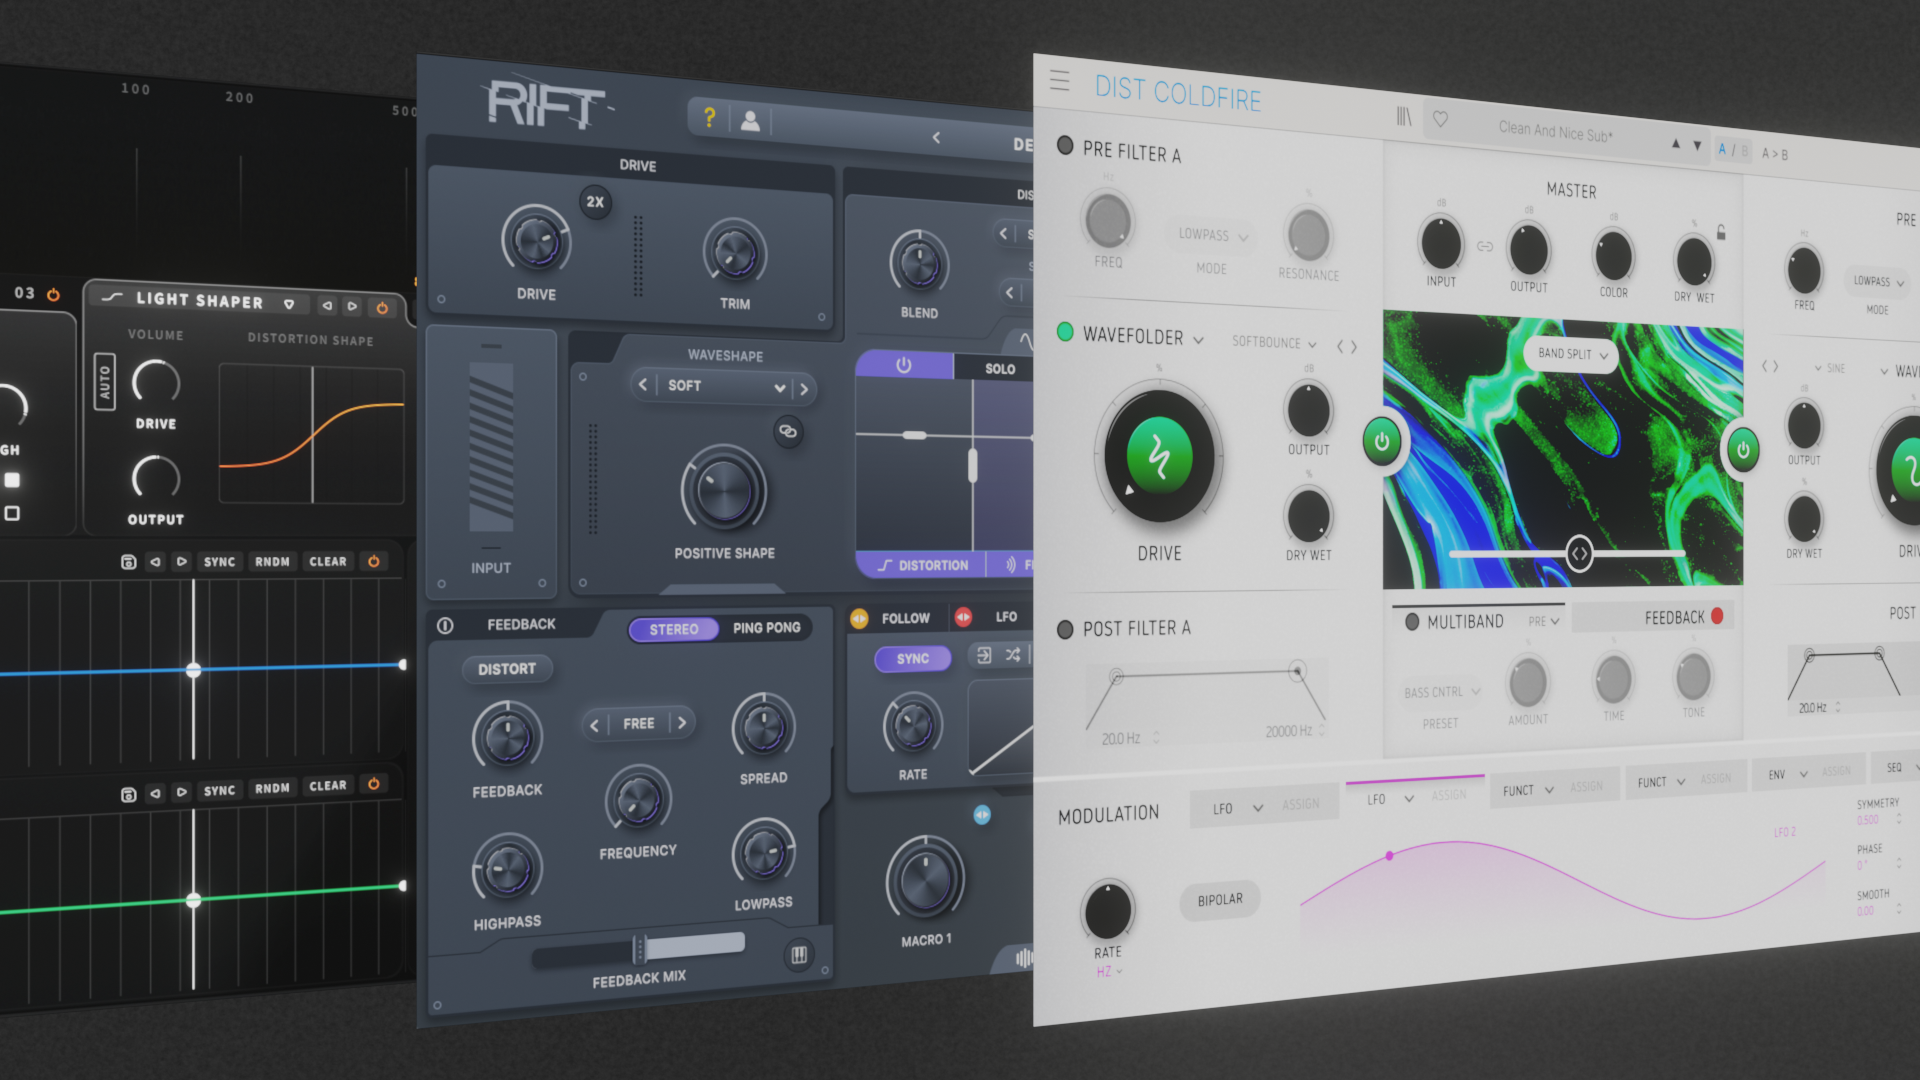Toggle the Multiband enable dot
The image size is (1920, 1080).
pyautogui.click(x=1412, y=621)
